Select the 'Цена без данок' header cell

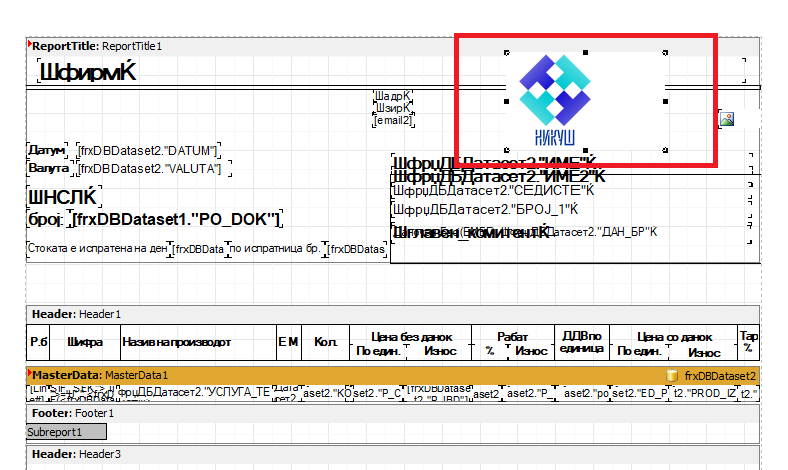pyautogui.click(x=411, y=337)
